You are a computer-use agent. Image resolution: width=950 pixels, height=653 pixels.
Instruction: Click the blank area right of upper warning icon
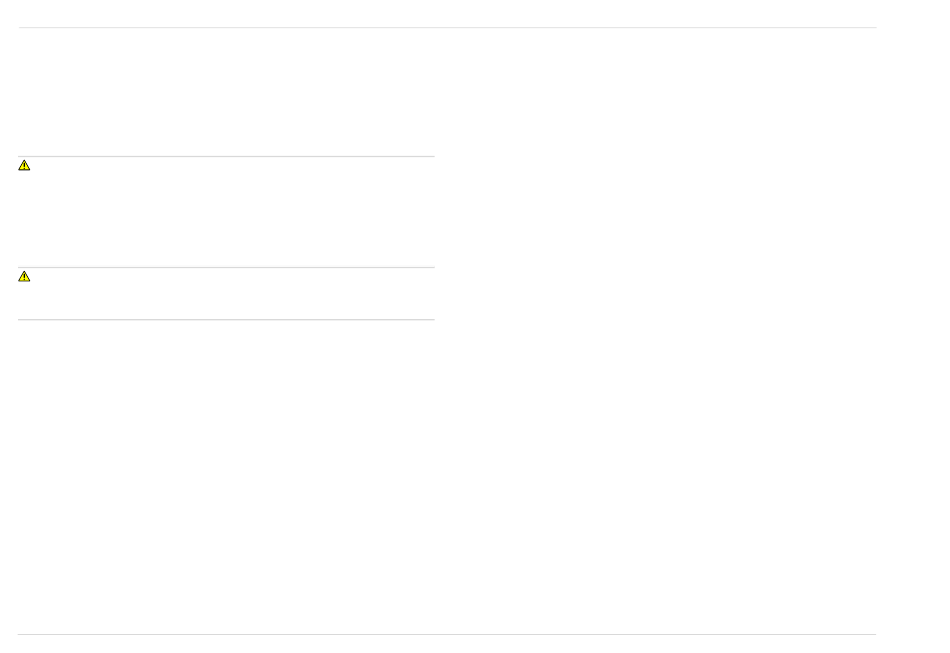pos(233,211)
